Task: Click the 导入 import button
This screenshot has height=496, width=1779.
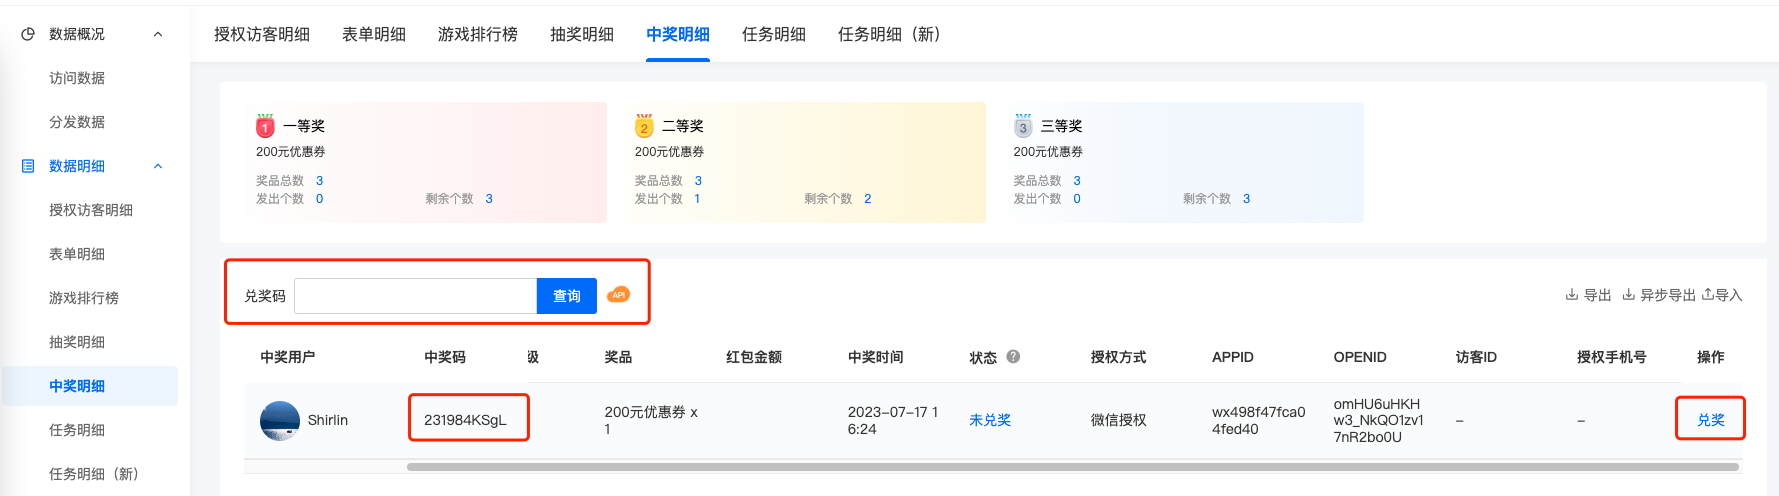Action: coord(1722,295)
